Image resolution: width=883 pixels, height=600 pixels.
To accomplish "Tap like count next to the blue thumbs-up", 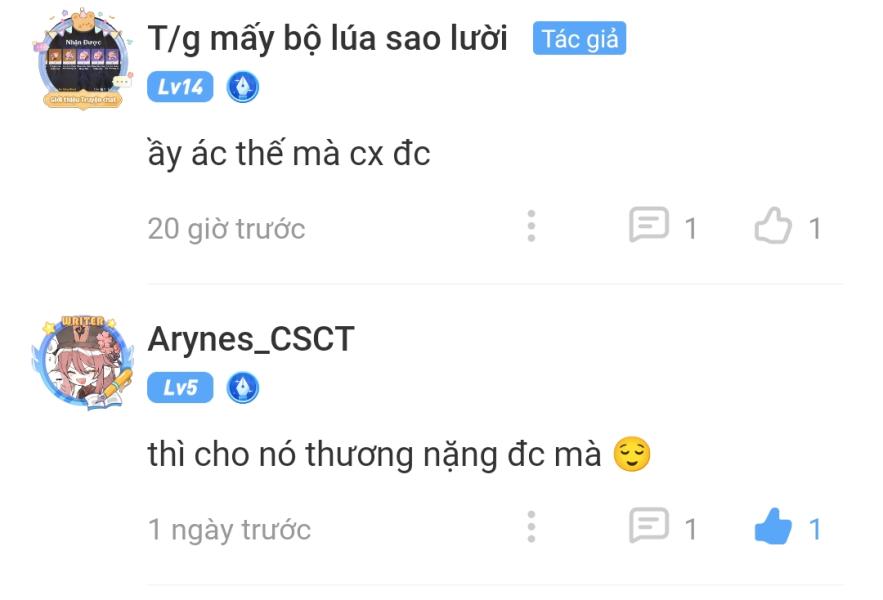I will pyautogui.click(x=814, y=529).
